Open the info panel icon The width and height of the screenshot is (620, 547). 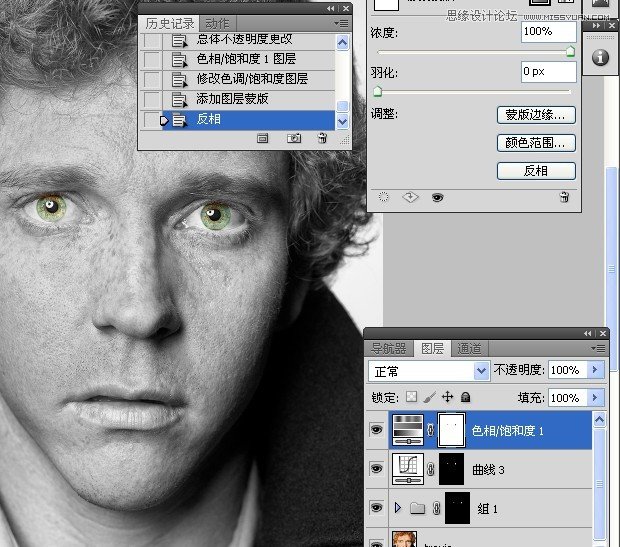tap(600, 57)
